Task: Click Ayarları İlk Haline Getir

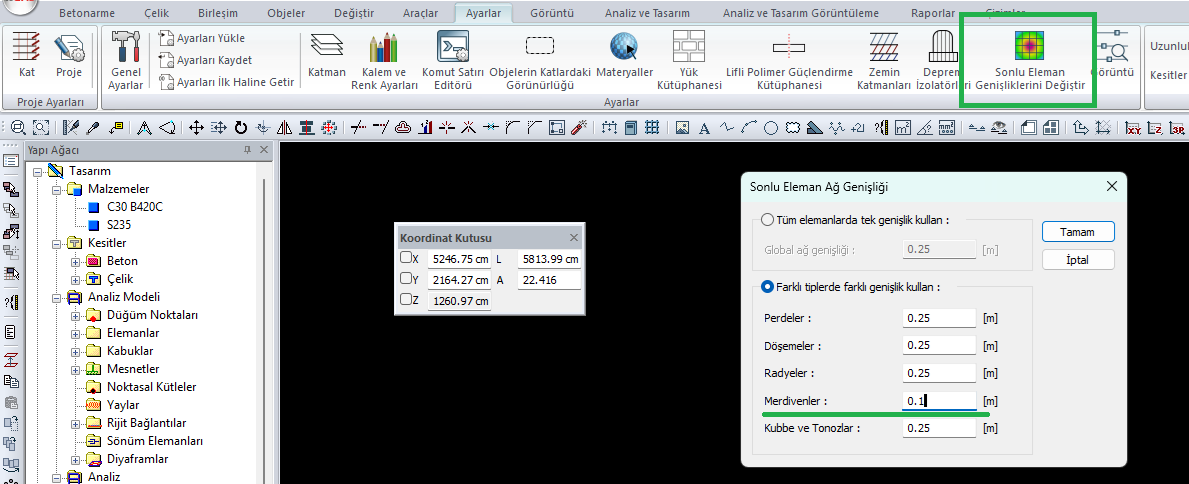Action: pos(227,82)
